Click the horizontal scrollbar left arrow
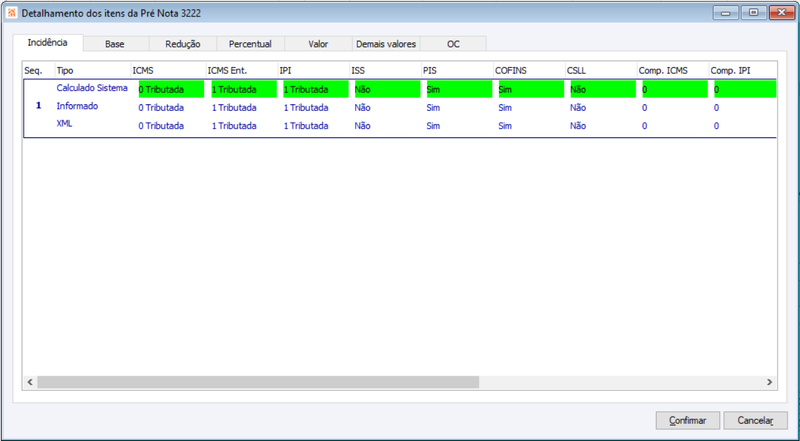The height and width of the screenshot is (441, 800). [30, 382]
